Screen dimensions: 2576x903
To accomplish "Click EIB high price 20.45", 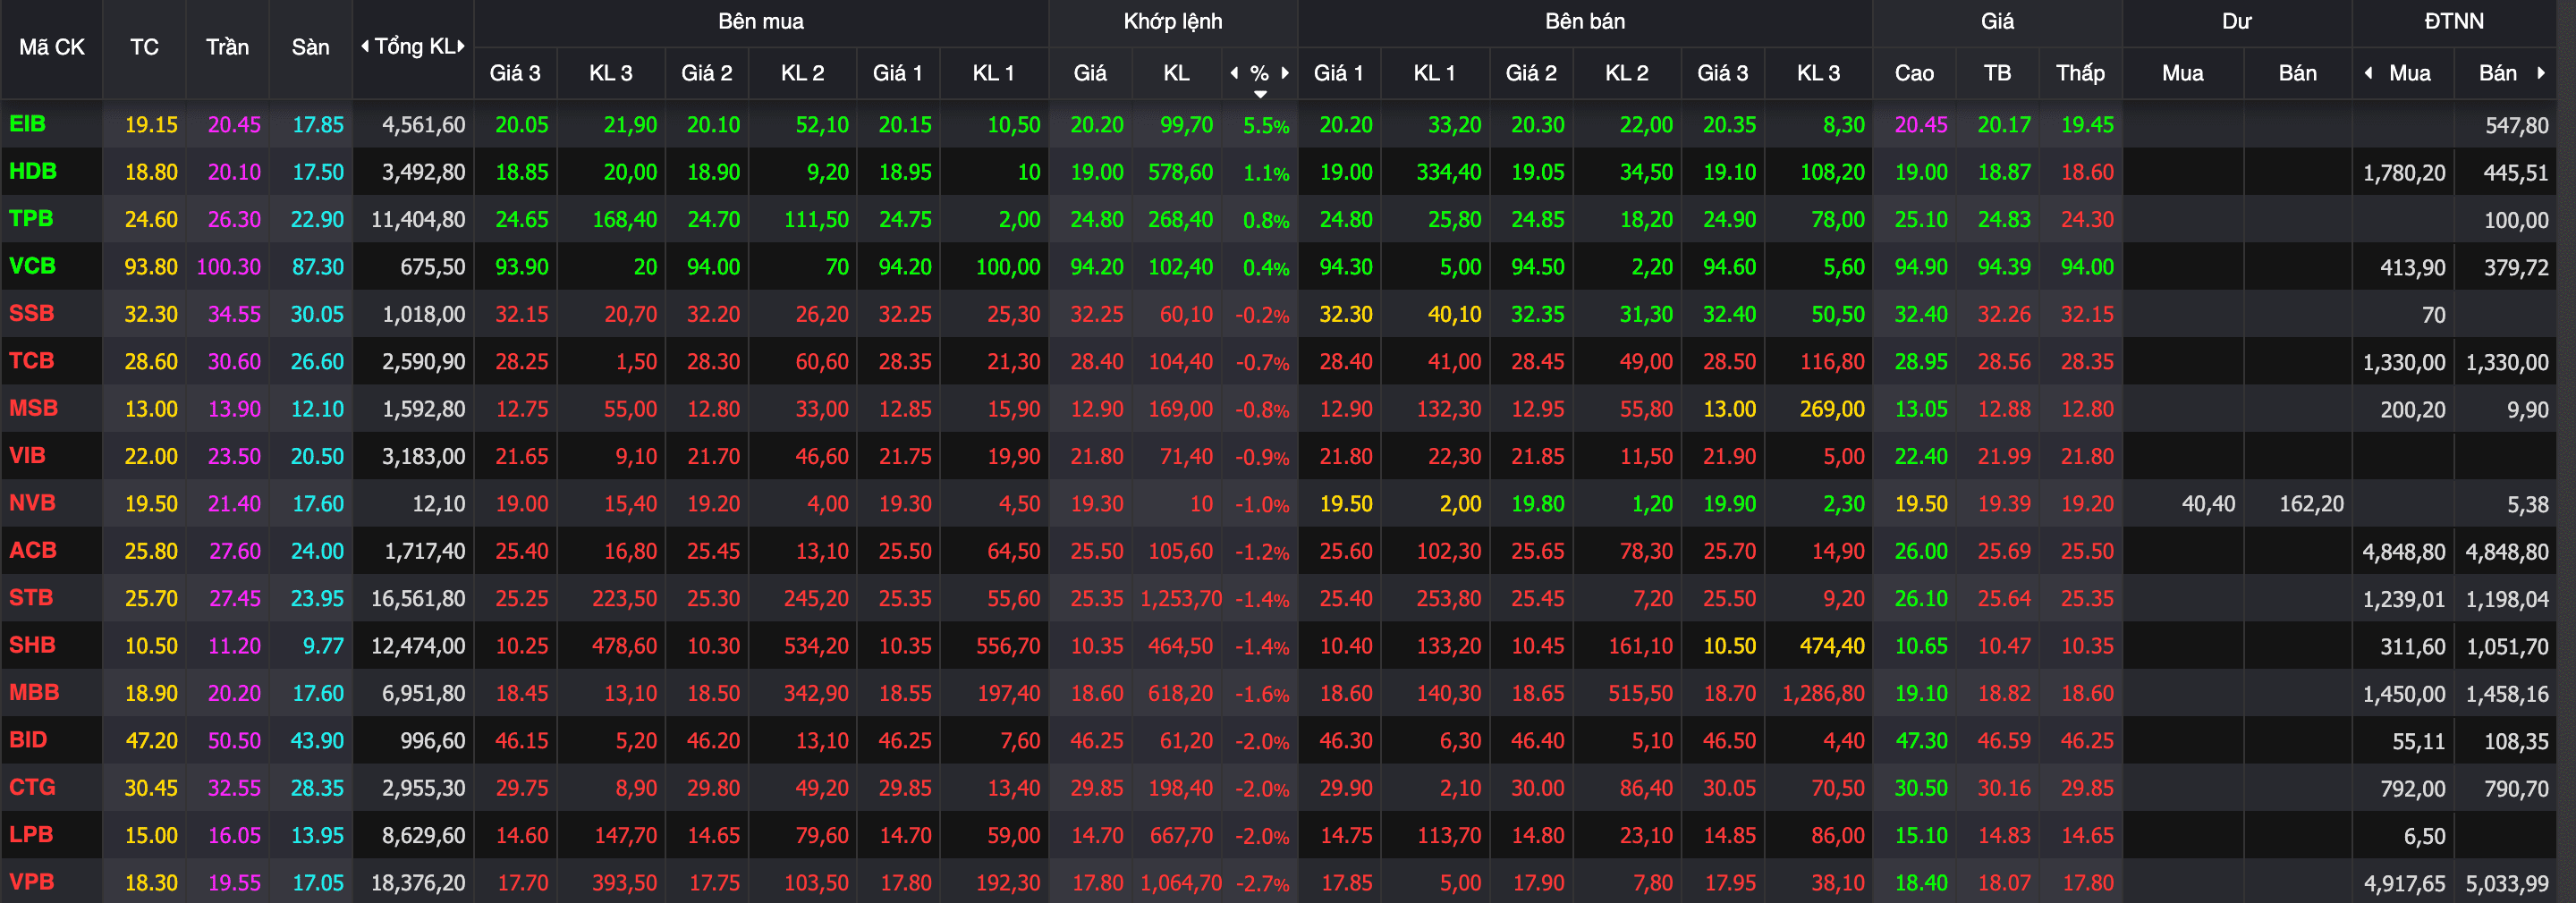I will [1921, 125].
